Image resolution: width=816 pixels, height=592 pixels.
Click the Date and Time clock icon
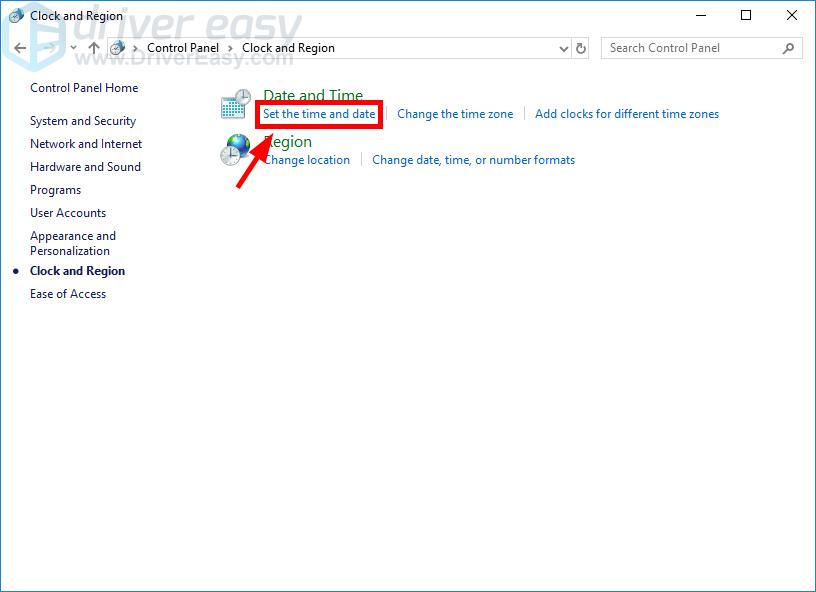click(x=236, y=104)
